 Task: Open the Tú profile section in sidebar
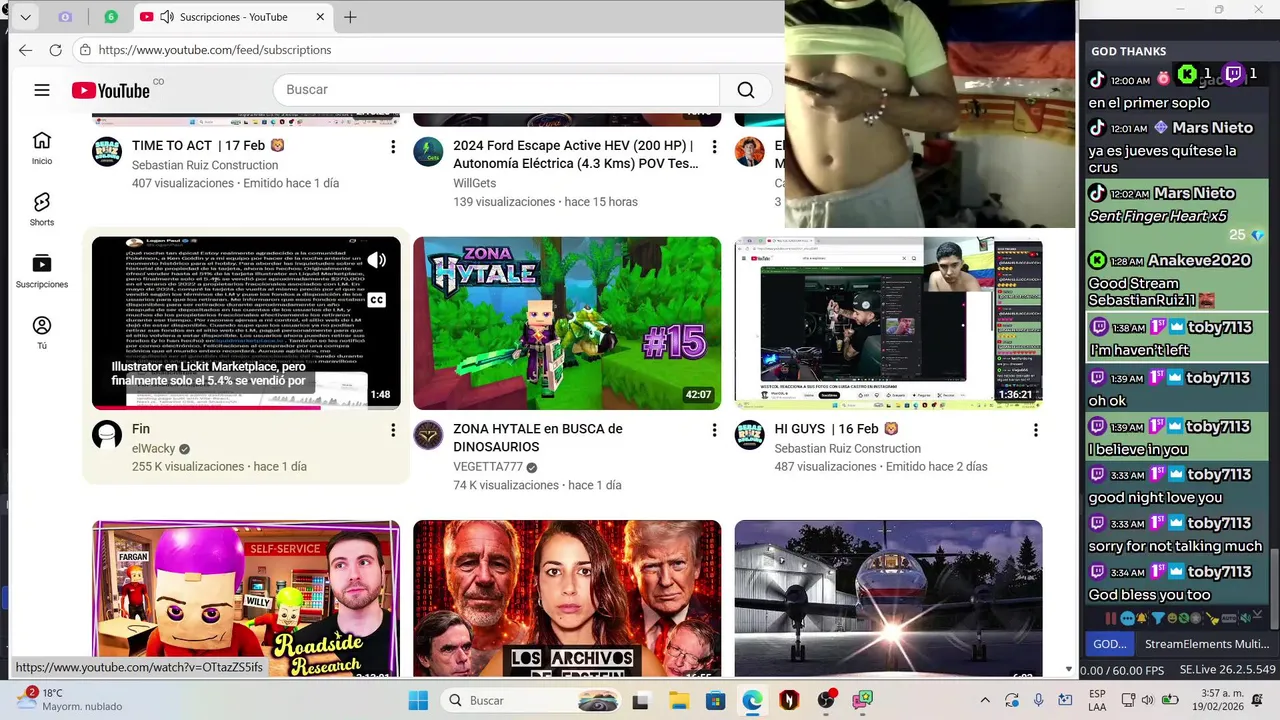[x=42, y=332]
